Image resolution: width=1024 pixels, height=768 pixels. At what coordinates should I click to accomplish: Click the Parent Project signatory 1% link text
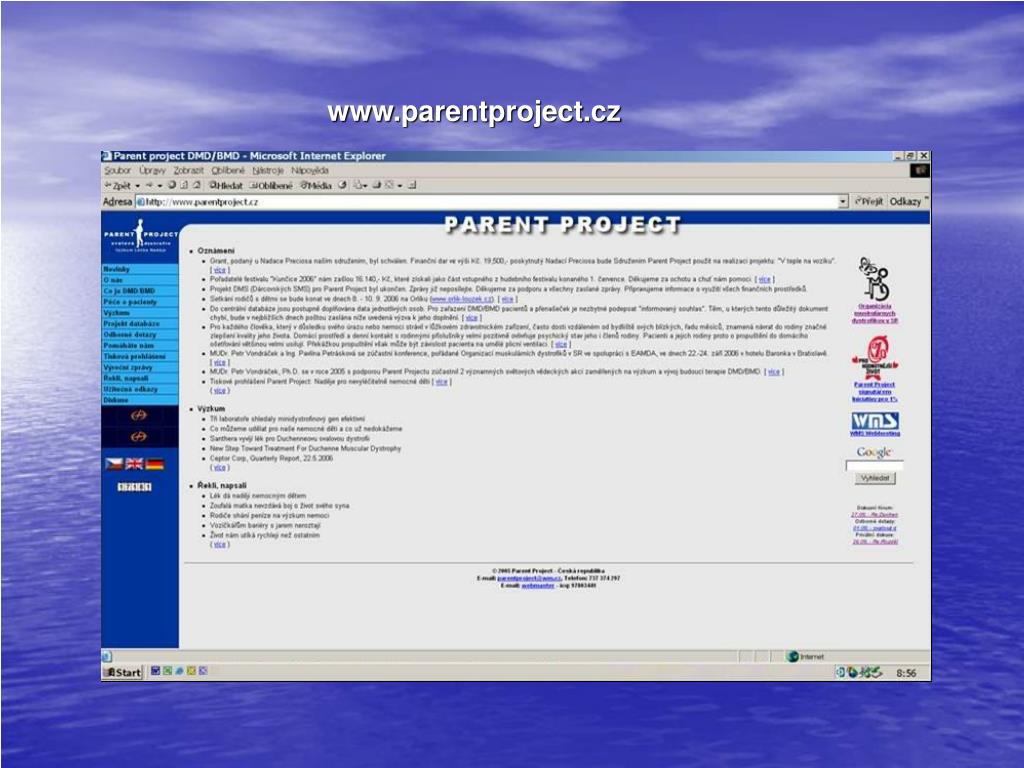(874, 392)
